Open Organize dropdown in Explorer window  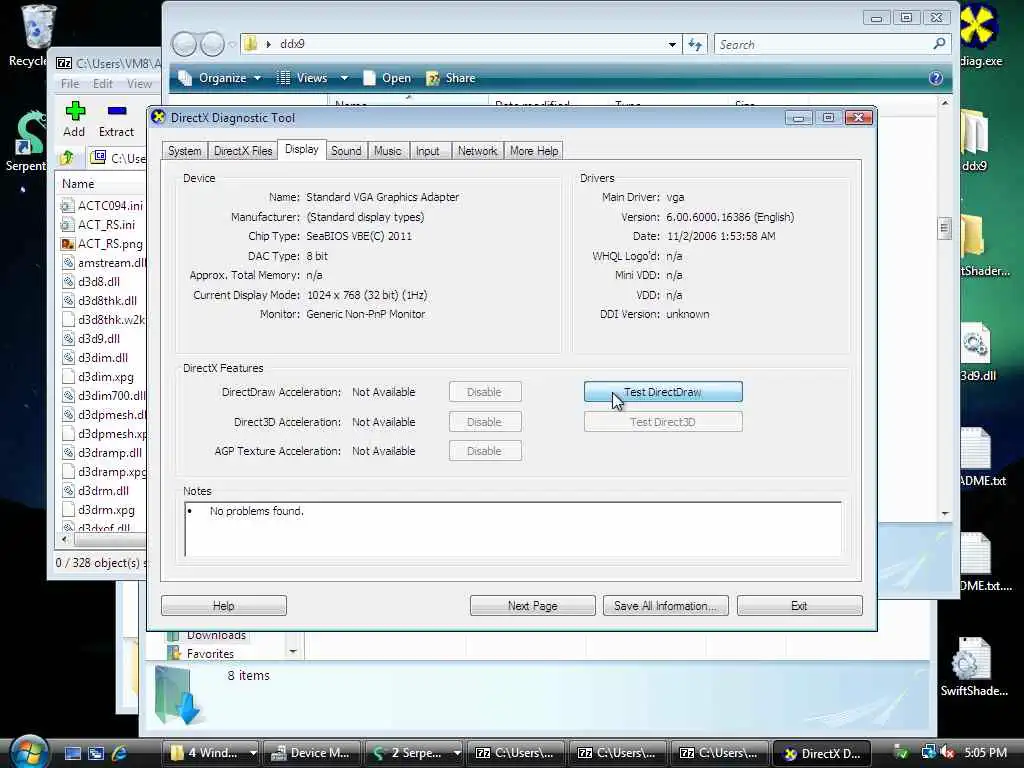click(221, 78)
